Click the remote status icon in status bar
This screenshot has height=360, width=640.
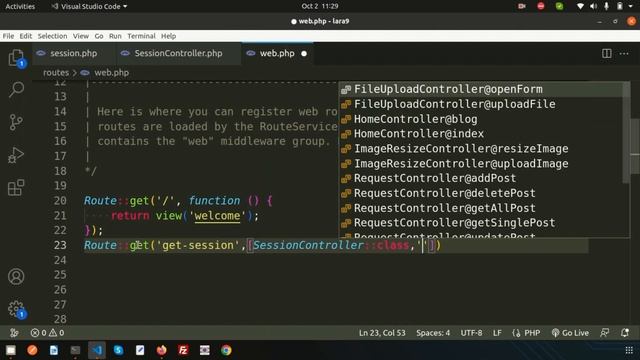click(14, 333)
